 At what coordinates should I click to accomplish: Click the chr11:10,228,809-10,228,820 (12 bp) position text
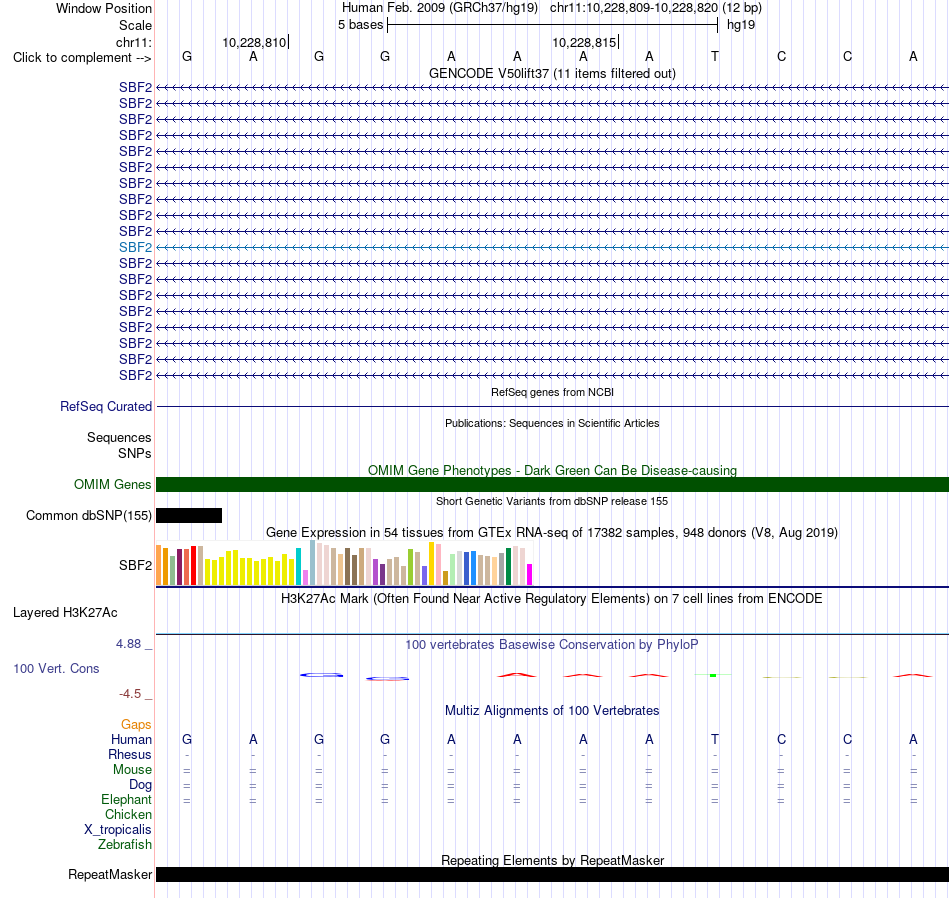tap(656, 8)
